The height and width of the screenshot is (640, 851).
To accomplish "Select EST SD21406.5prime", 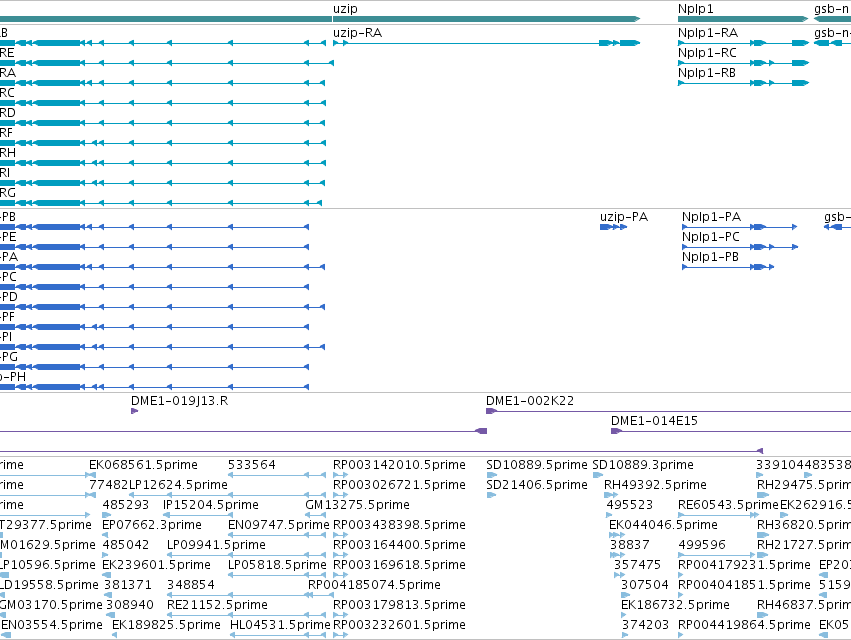I will 537,485.
